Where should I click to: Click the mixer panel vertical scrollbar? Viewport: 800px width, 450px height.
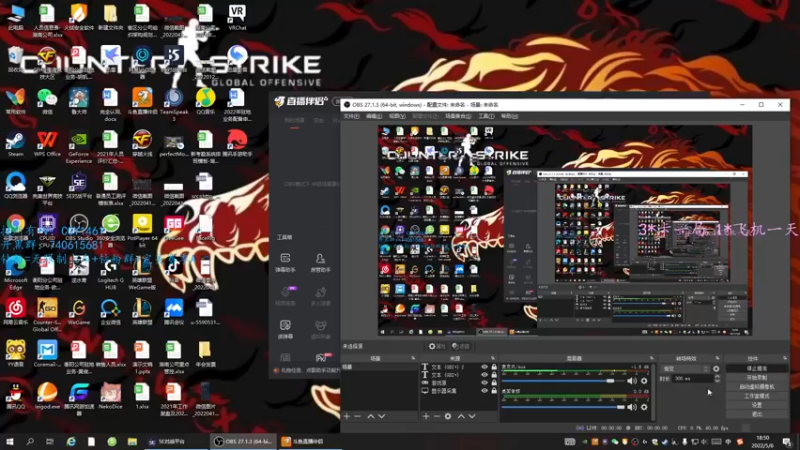(653, 392)
